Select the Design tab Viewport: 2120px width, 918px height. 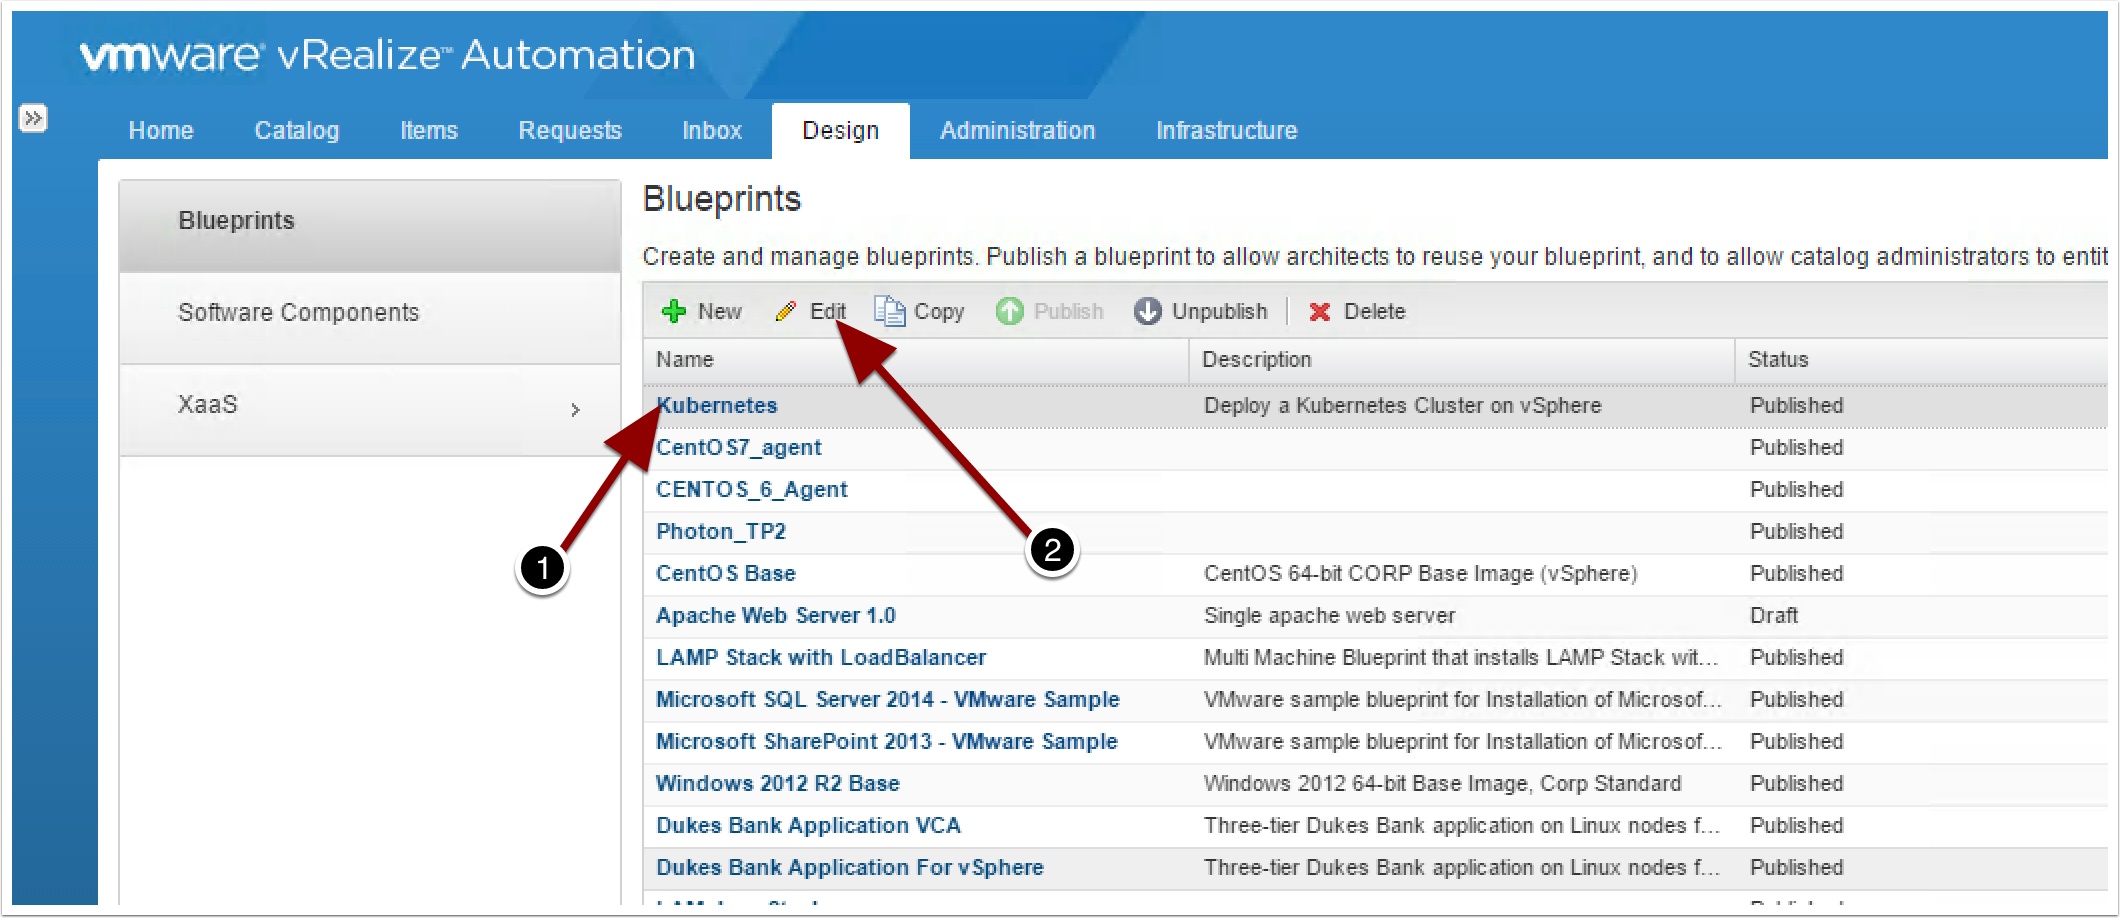841,131
